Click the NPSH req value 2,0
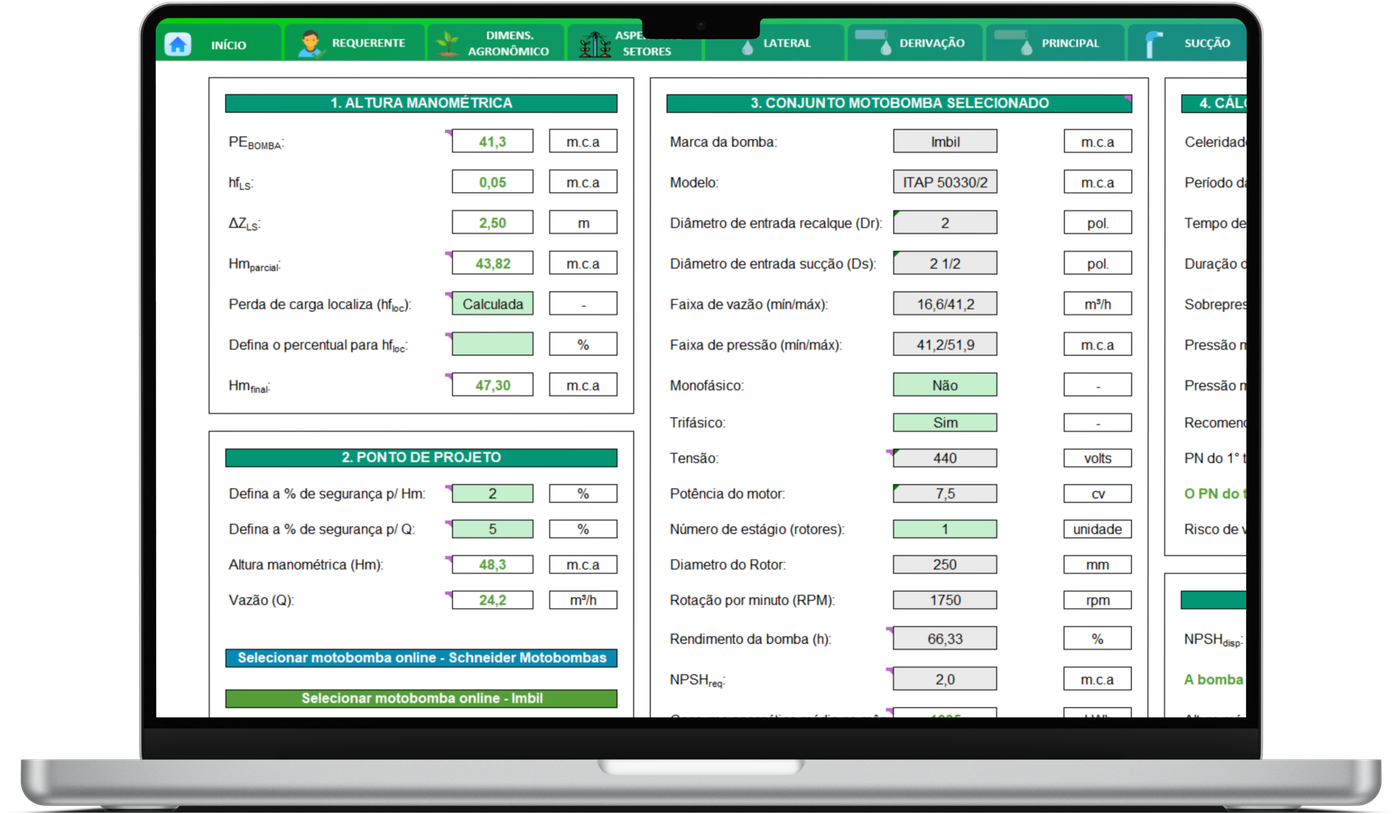Screen dimensions: 1400x814 click(x=945, y=679)
